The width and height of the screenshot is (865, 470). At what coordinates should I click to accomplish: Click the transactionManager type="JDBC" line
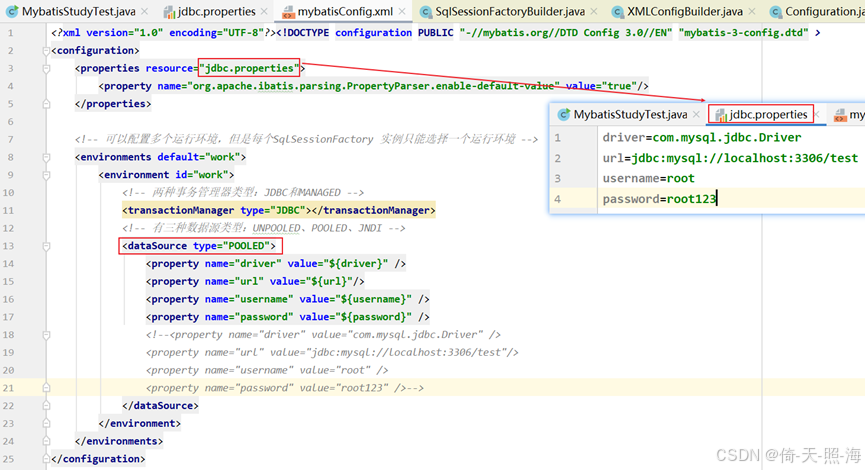(279, 210)
